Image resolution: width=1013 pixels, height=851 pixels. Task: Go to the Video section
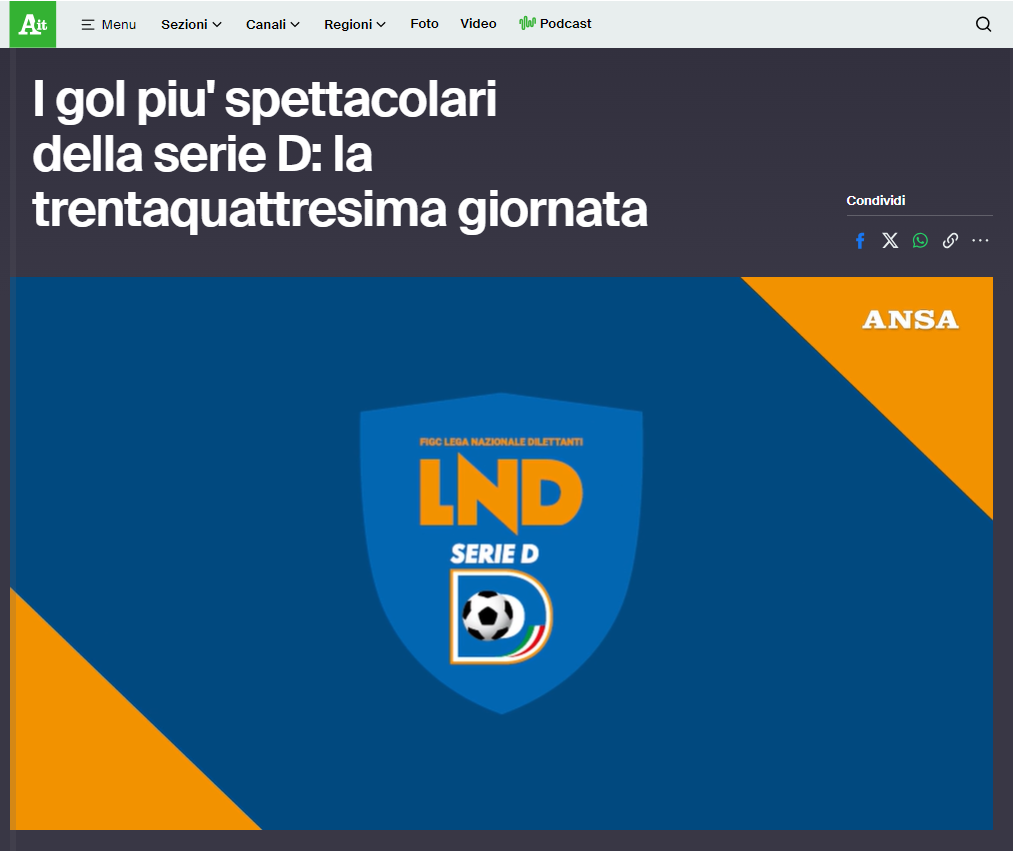(478, 24)
